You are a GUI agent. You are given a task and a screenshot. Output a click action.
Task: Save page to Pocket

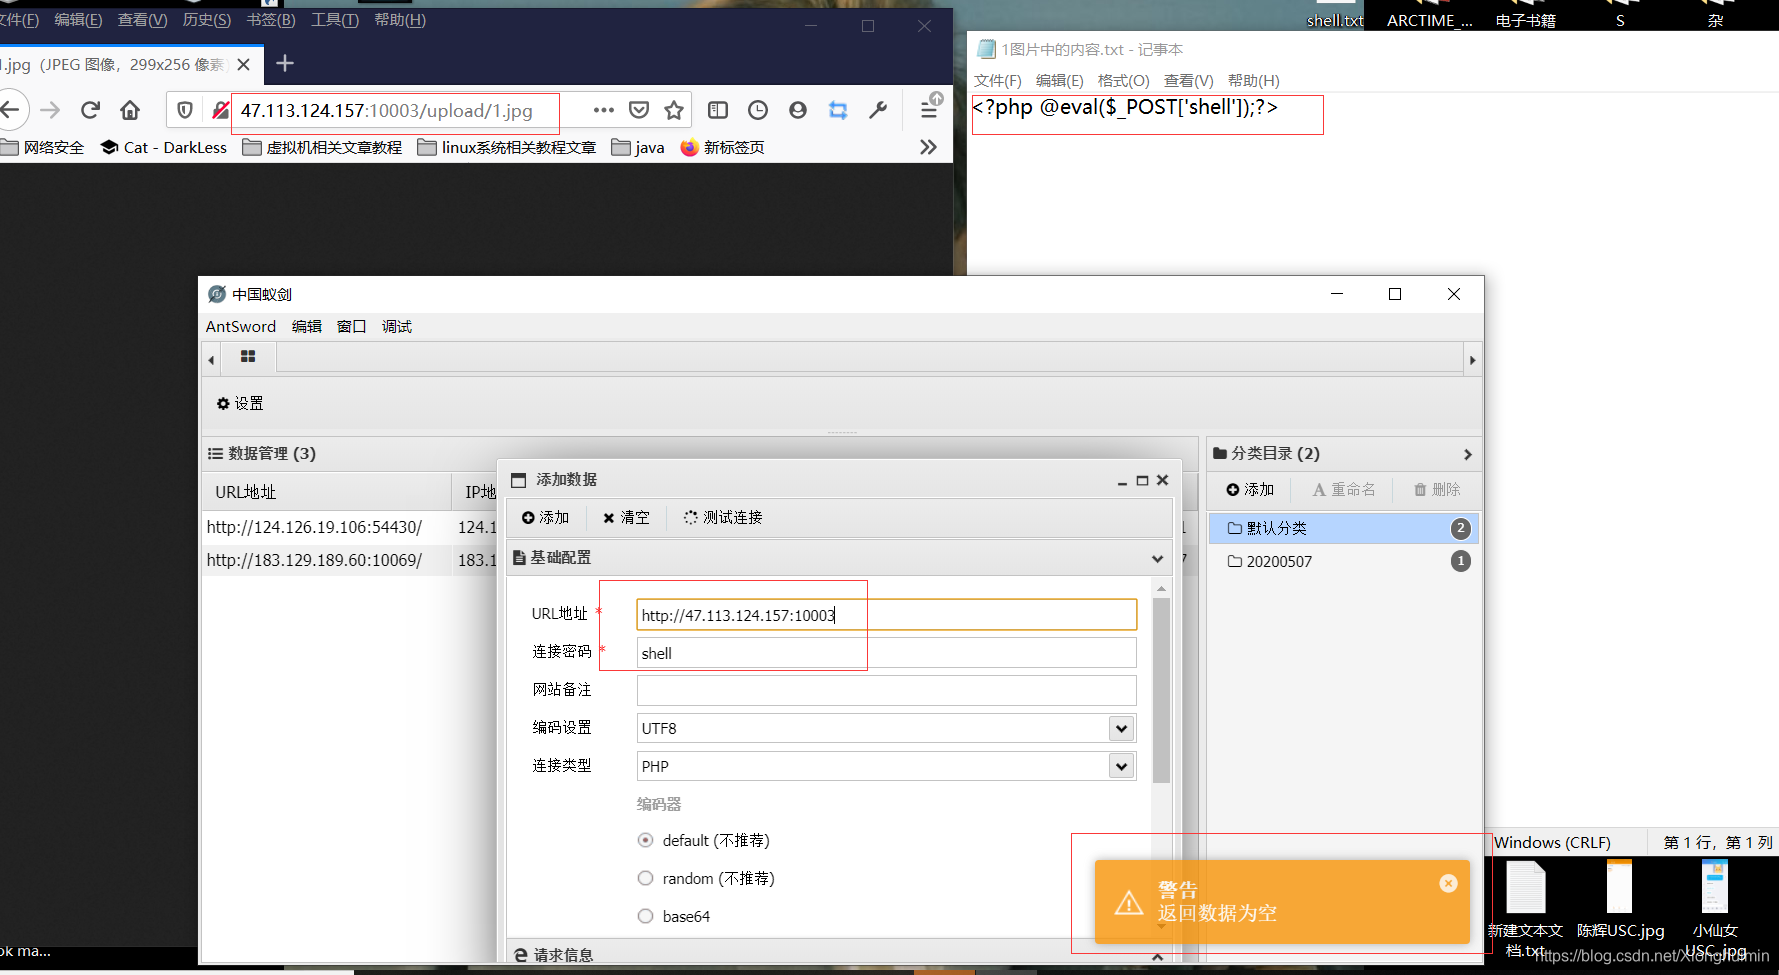[639, 110]
